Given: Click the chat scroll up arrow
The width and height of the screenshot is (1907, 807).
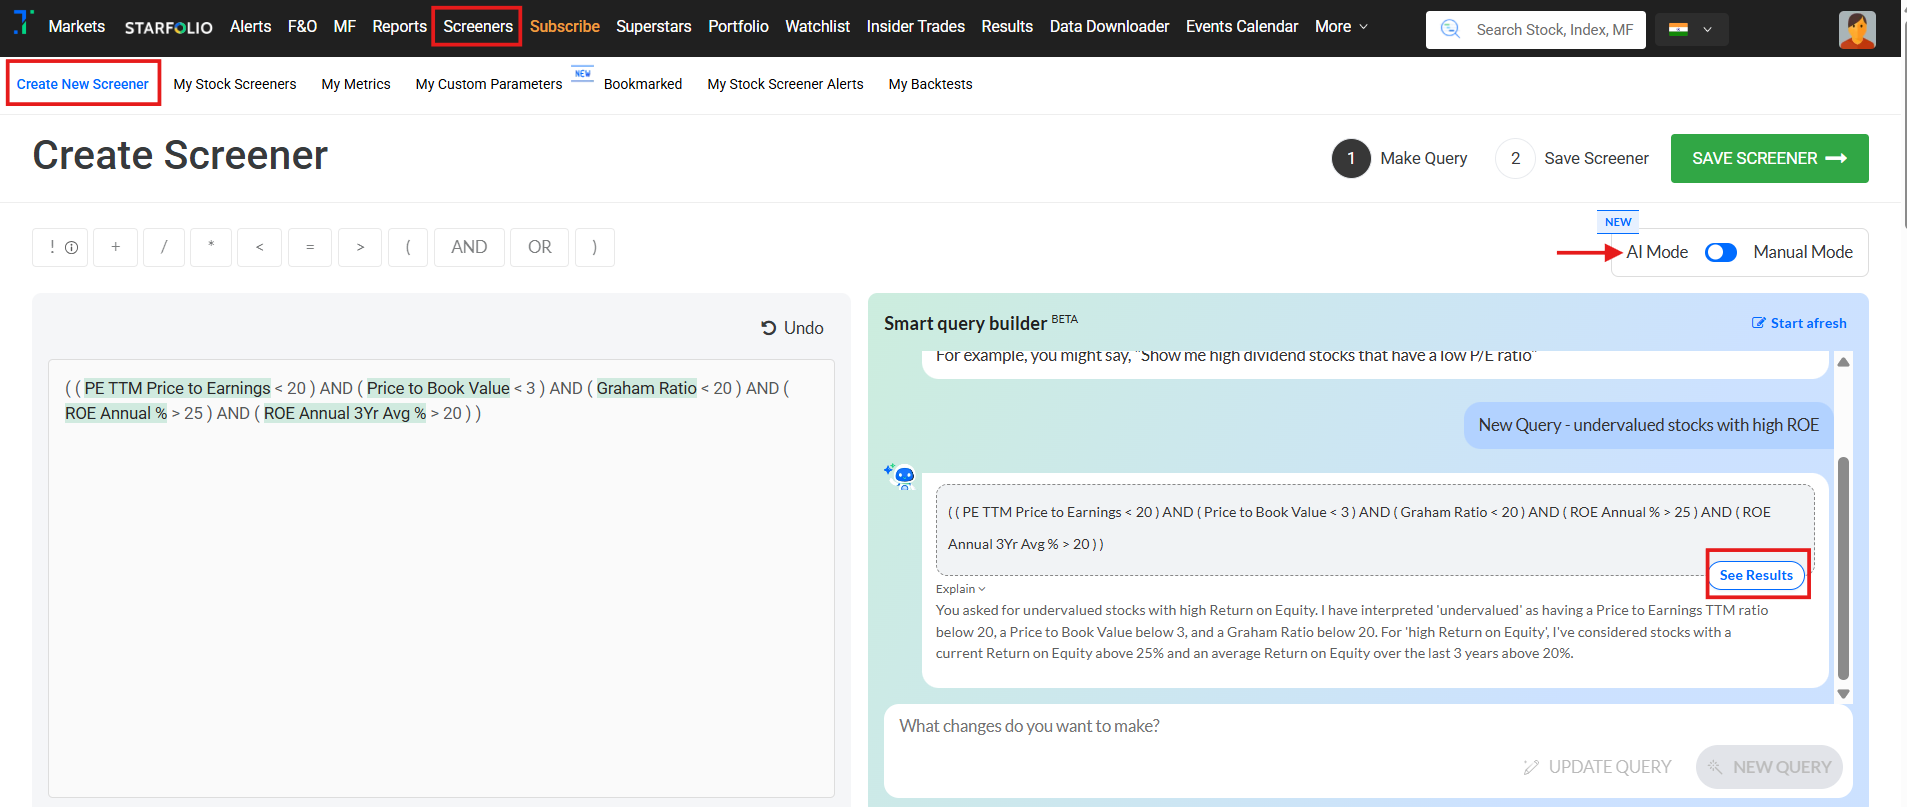Looking at the screenshot, I should (x=1843, y=362).
